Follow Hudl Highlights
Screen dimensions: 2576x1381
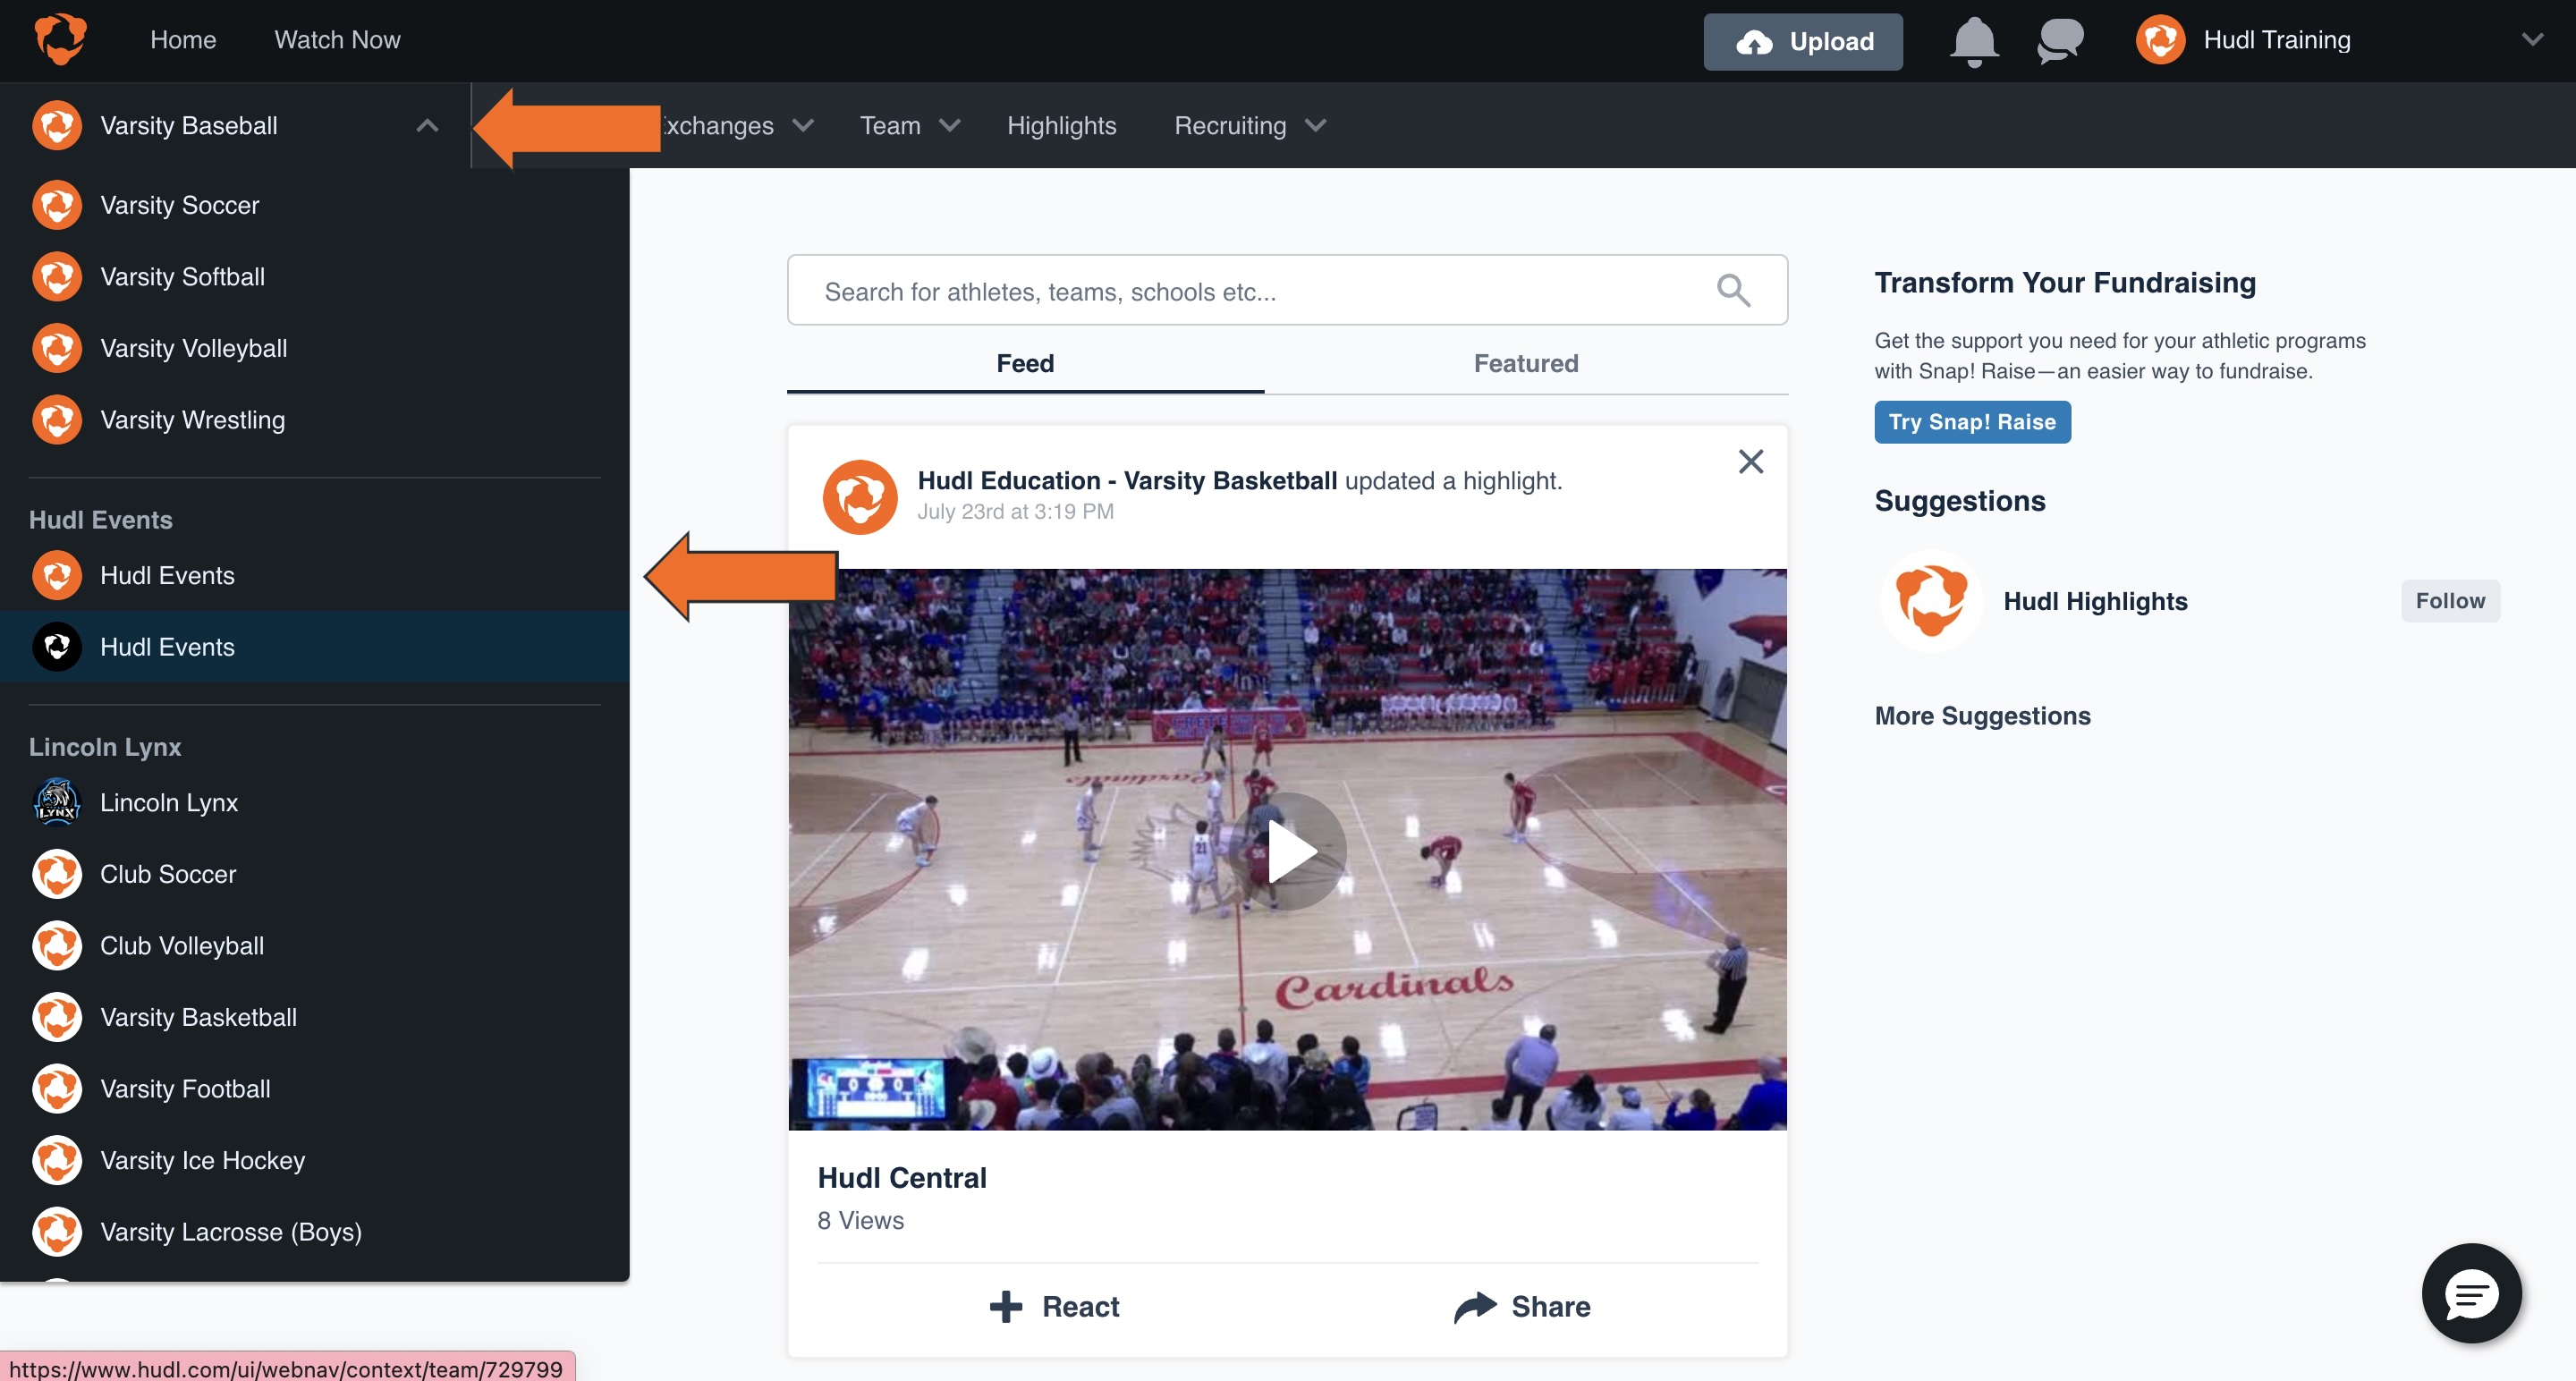tap(2450, 601)
